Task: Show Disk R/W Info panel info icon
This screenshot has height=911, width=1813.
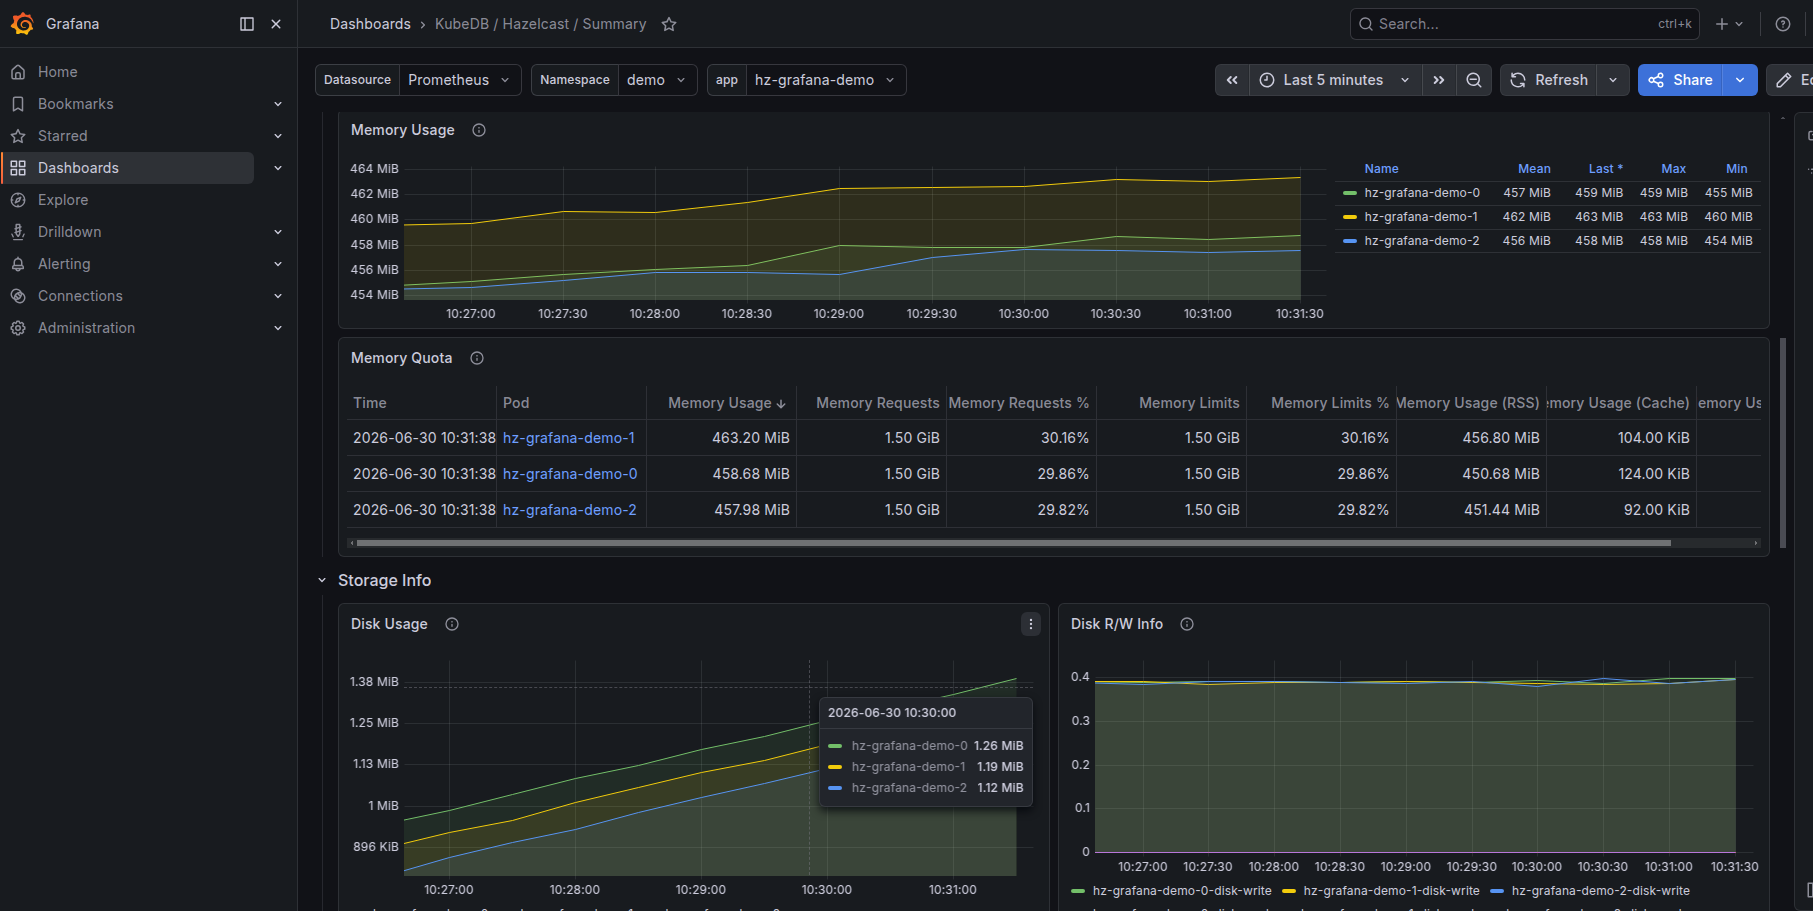Action: [x=1187, y=624]
